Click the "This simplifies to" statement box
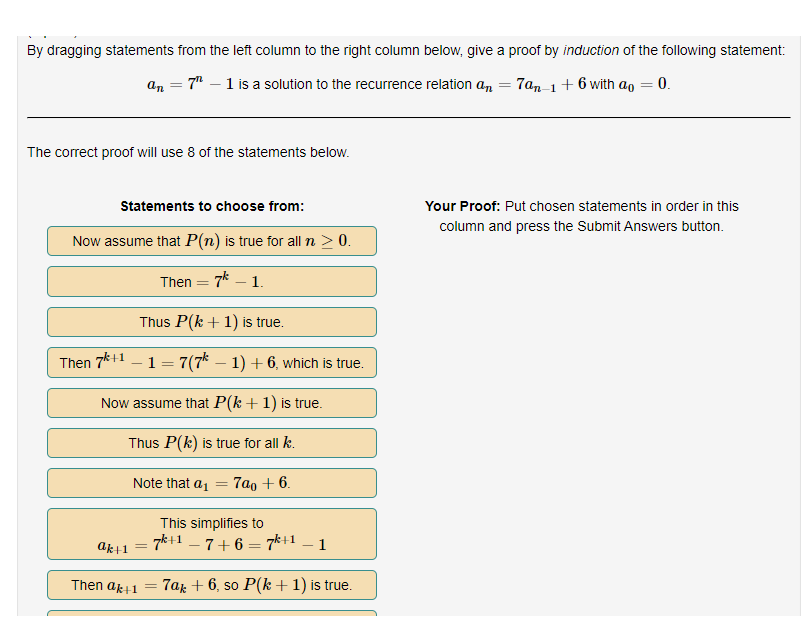The height and width of the screenshot is (624, 805). (x=211, y=533)
